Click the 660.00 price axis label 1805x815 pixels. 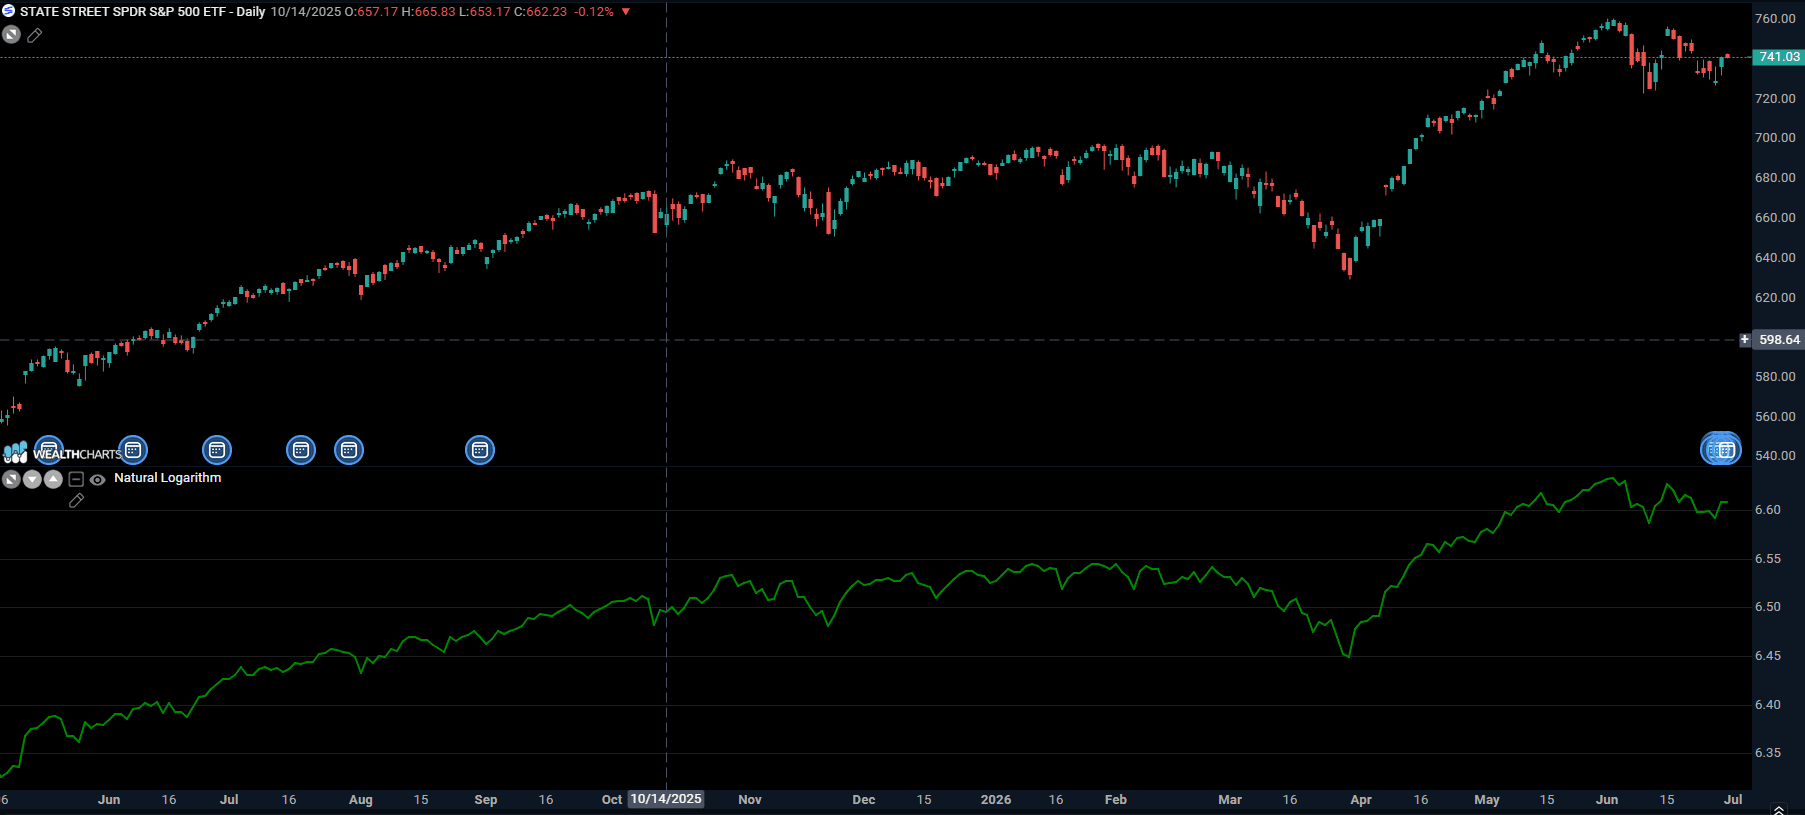coord(1775,218)
